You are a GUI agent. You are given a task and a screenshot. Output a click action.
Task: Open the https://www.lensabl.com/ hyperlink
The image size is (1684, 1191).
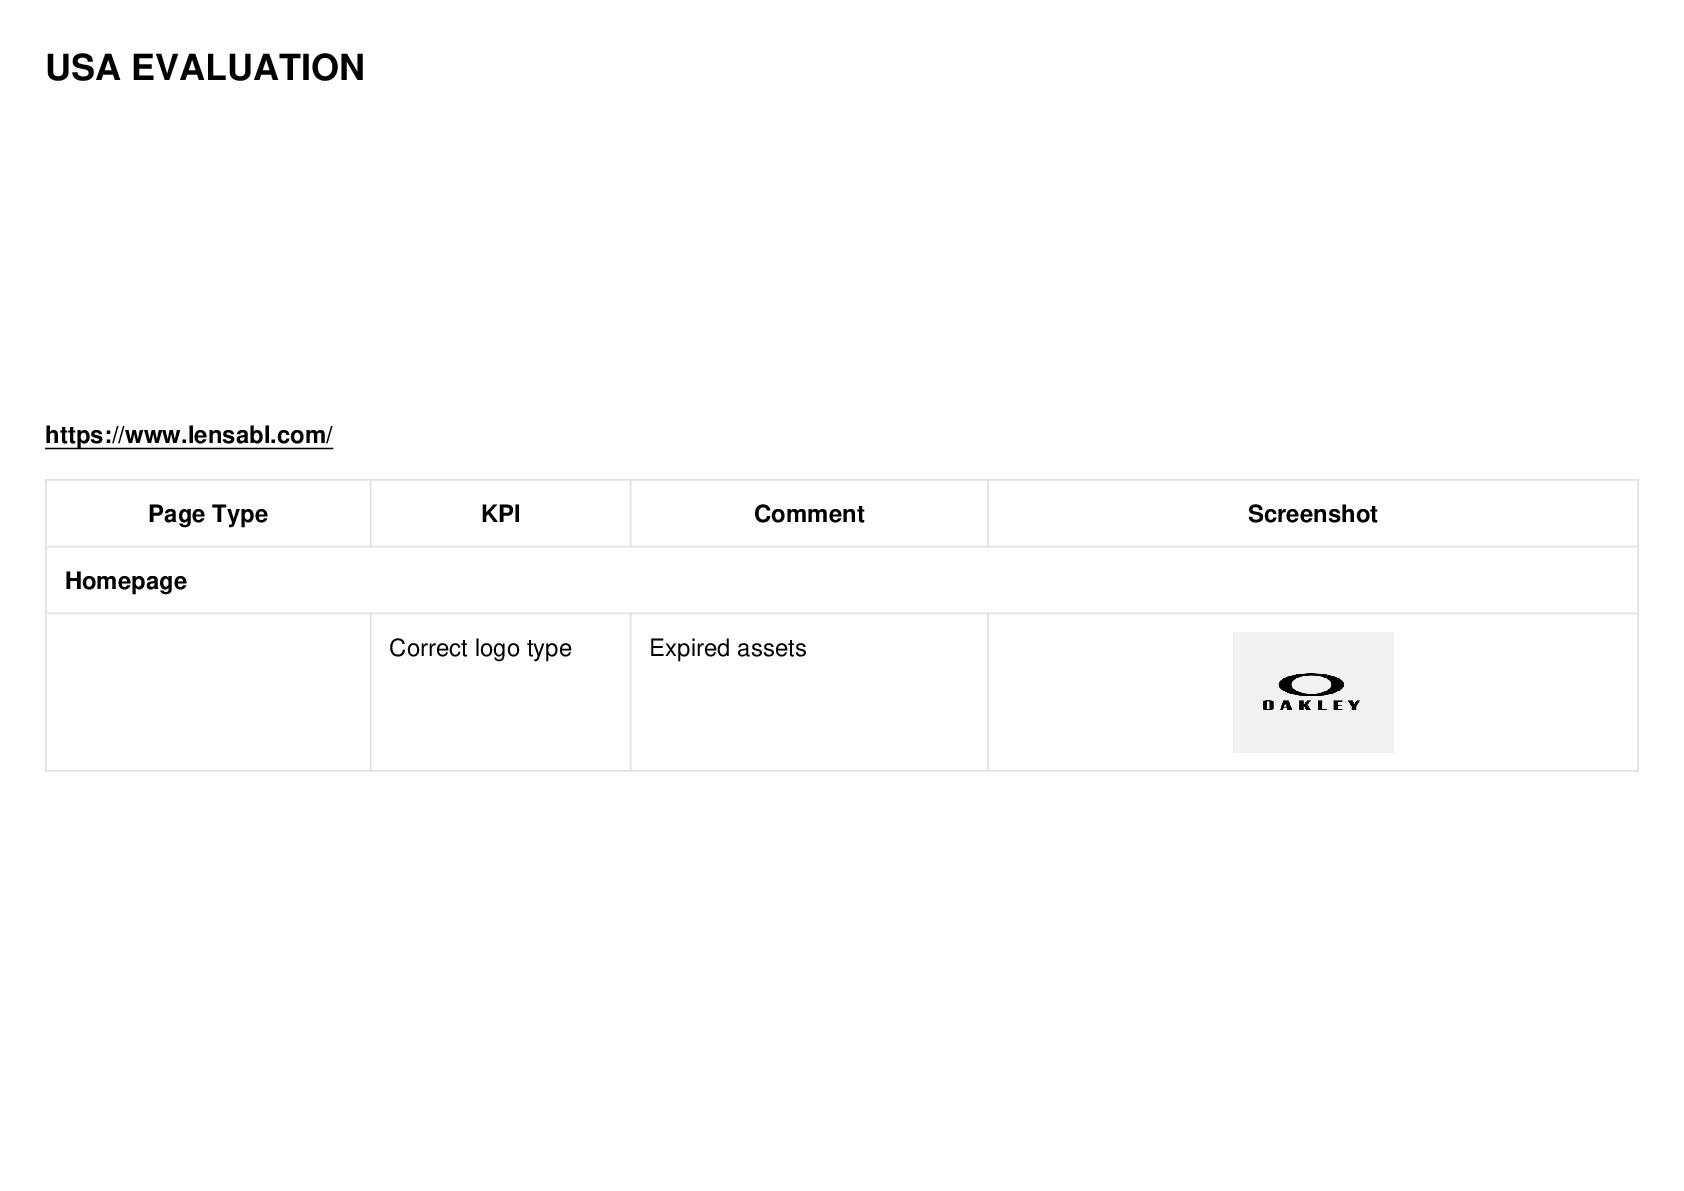189,435
